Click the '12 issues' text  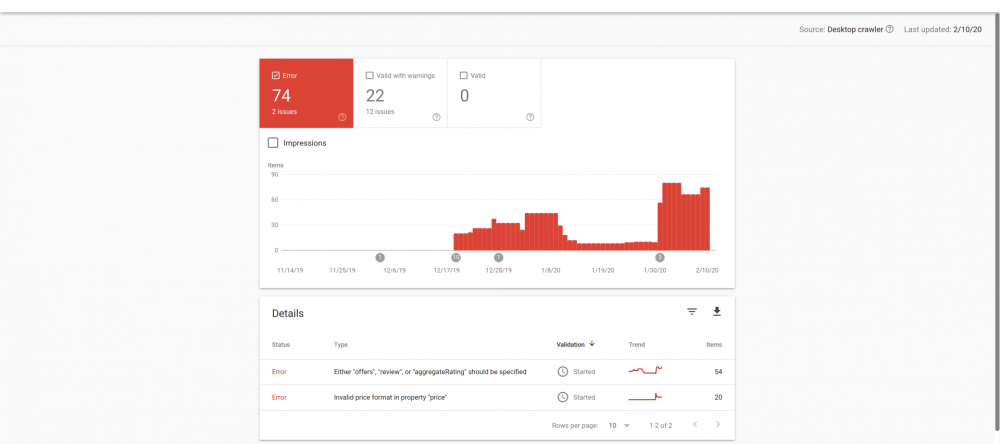(379, 112)
